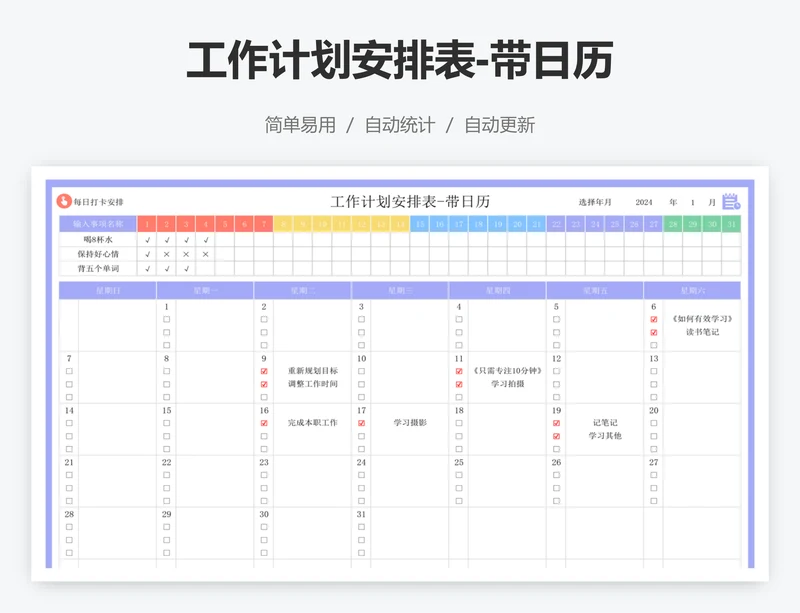Click the subtitle text 自动更新
The image size is (800, 613).
(x=499, y=125)
